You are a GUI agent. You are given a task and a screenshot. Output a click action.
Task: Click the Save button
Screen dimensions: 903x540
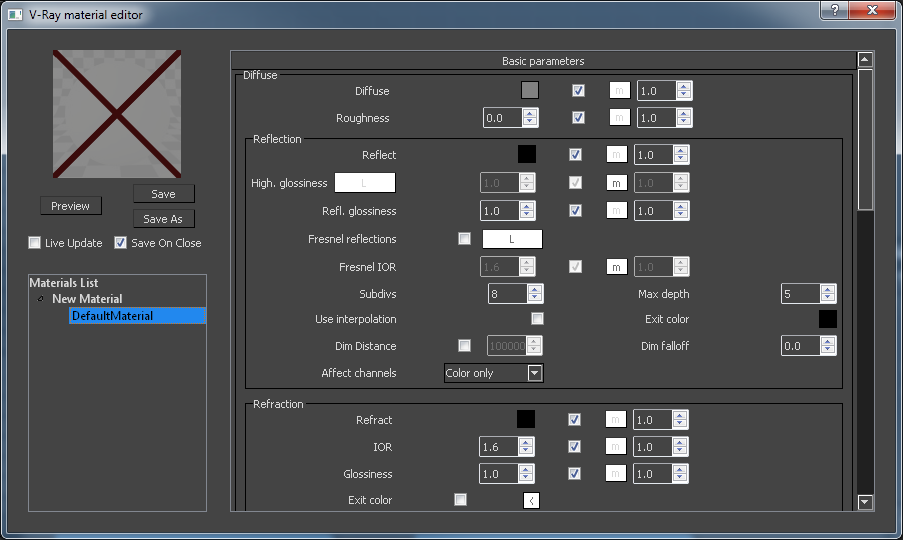tap(164, 194)
